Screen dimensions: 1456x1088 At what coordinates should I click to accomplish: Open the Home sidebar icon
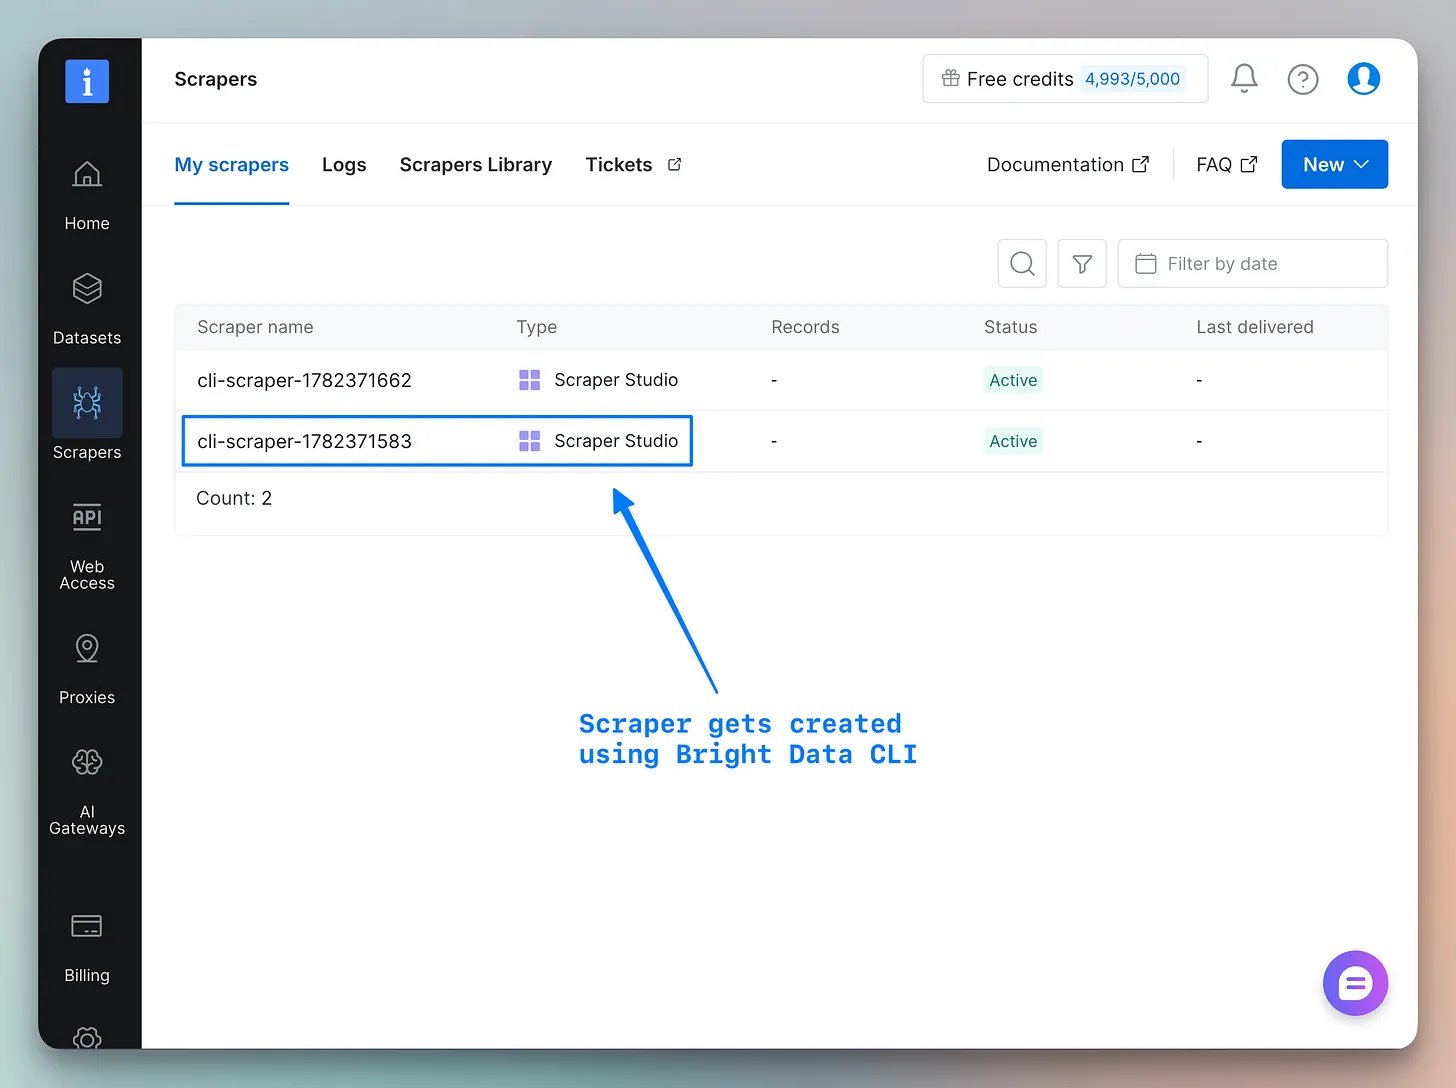(87, 175)
